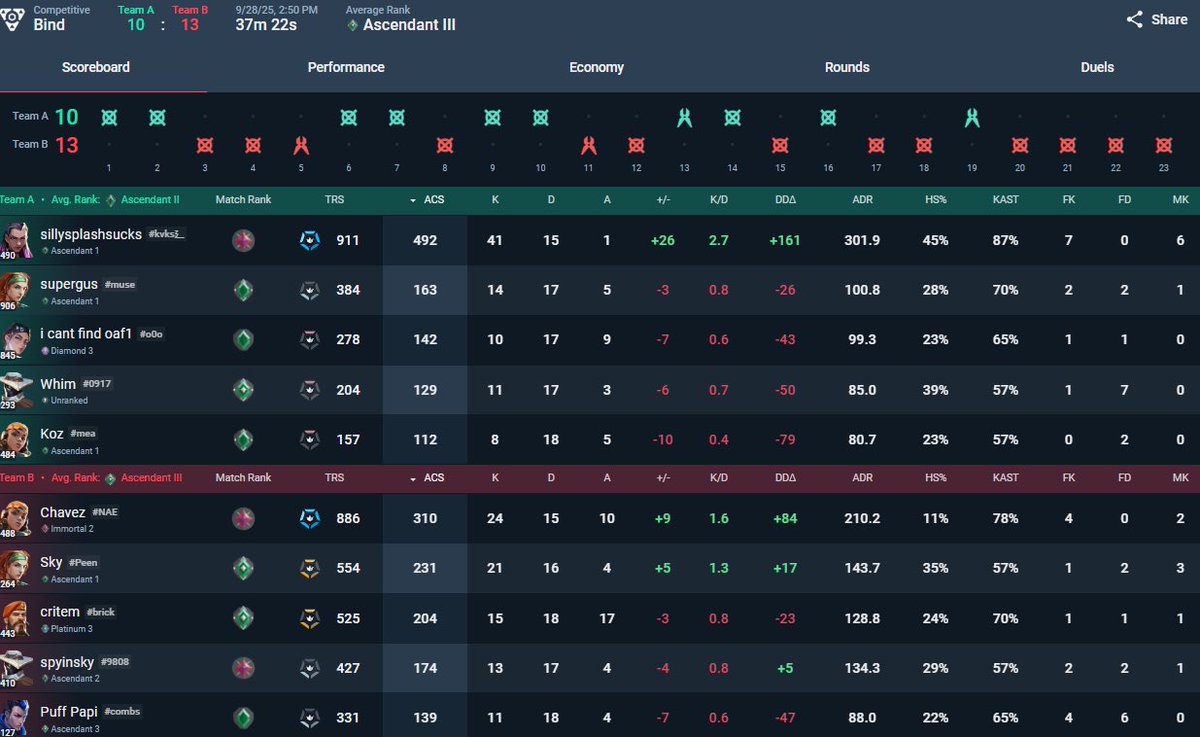Switch to the Performance tab

coord(346,67)
